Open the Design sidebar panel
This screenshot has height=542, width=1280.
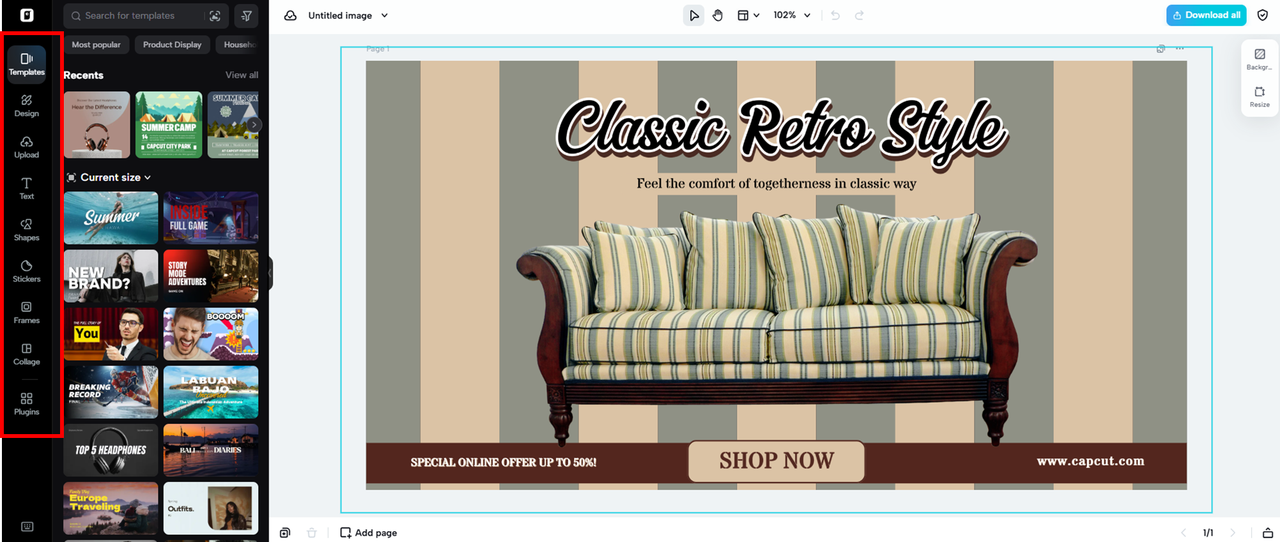click(27, 106)
